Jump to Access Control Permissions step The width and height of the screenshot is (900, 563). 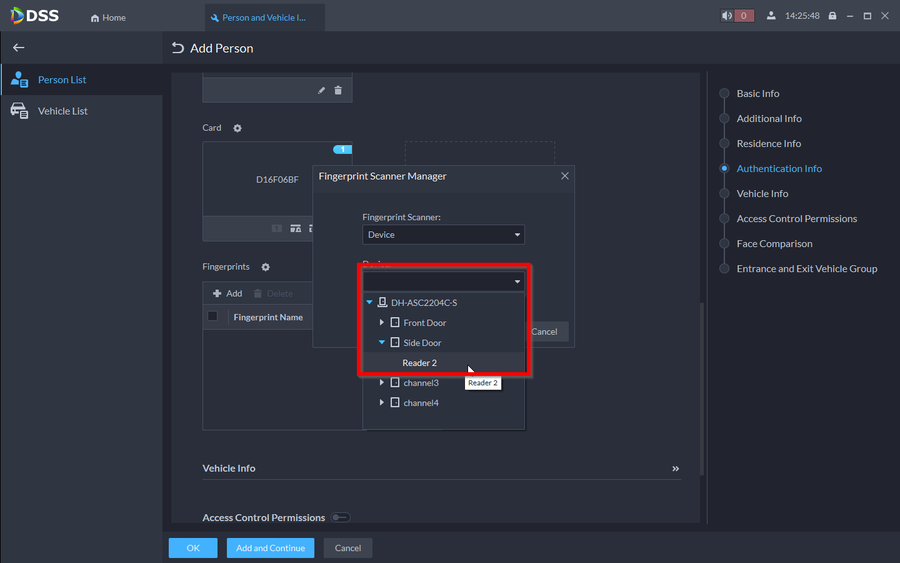pyautogui.click(x=797, y=219)
